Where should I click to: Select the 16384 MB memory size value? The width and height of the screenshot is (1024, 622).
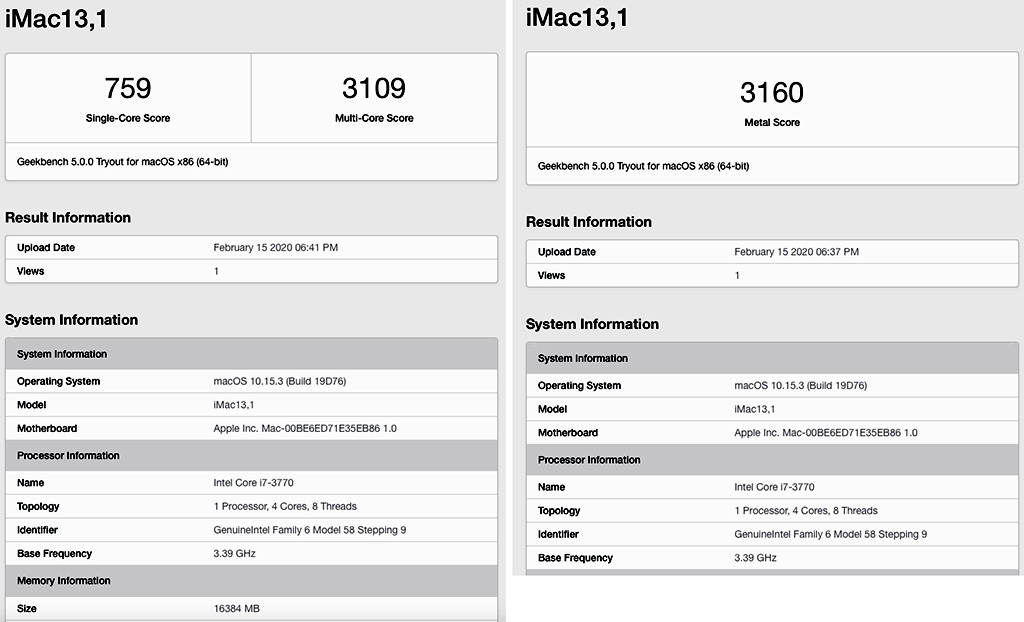(236, 608)
